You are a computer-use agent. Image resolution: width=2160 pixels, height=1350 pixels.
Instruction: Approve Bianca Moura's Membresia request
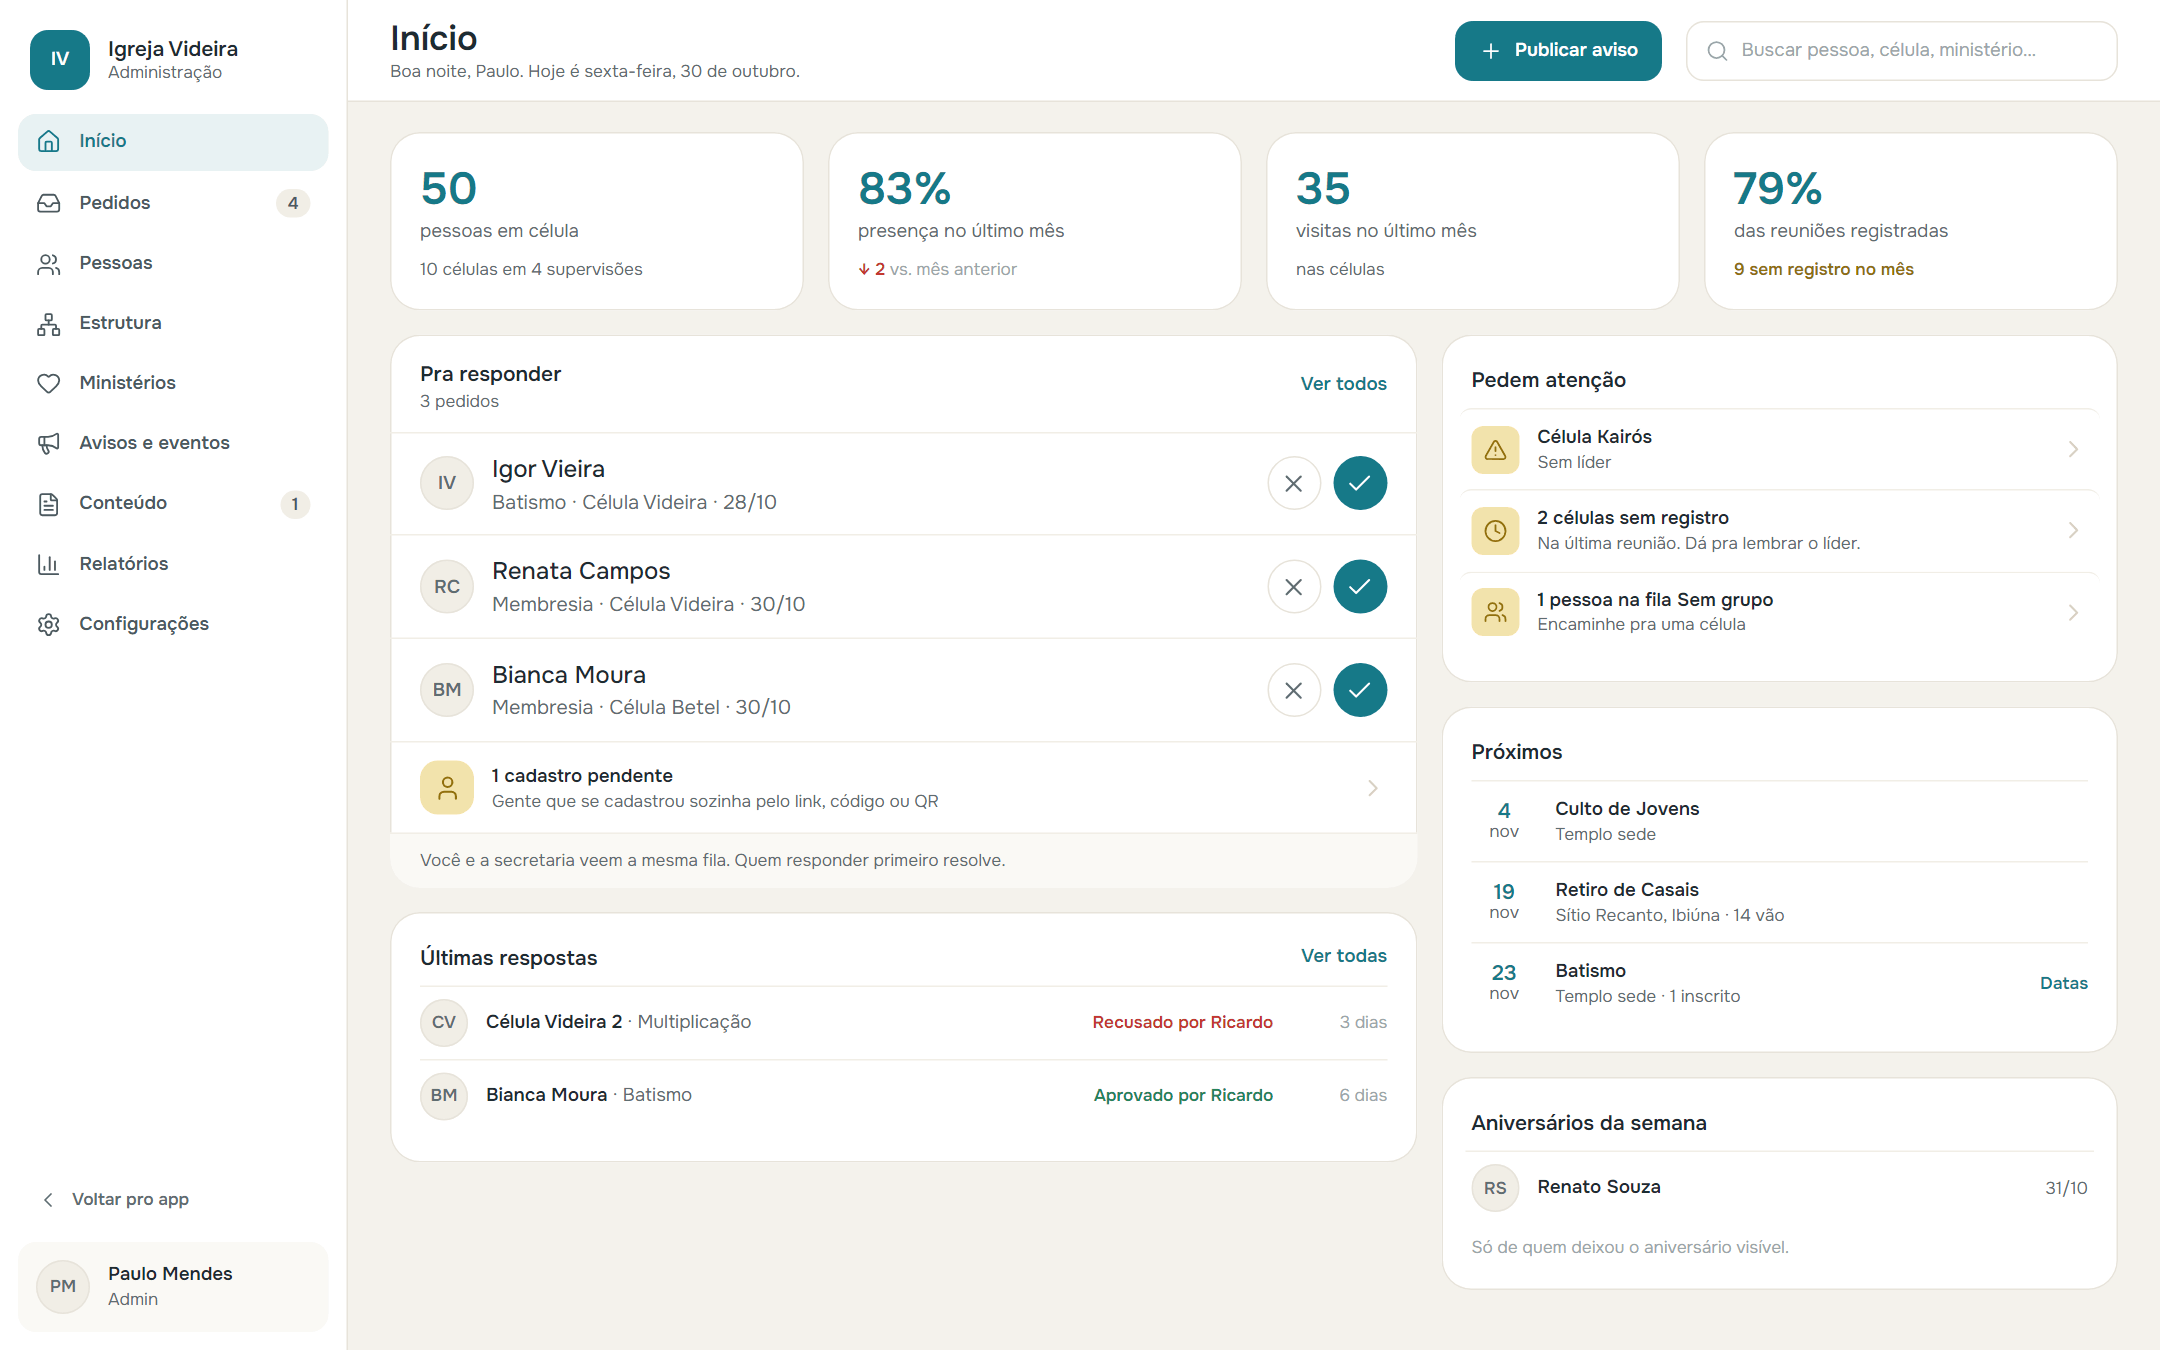coord(1359,690)
